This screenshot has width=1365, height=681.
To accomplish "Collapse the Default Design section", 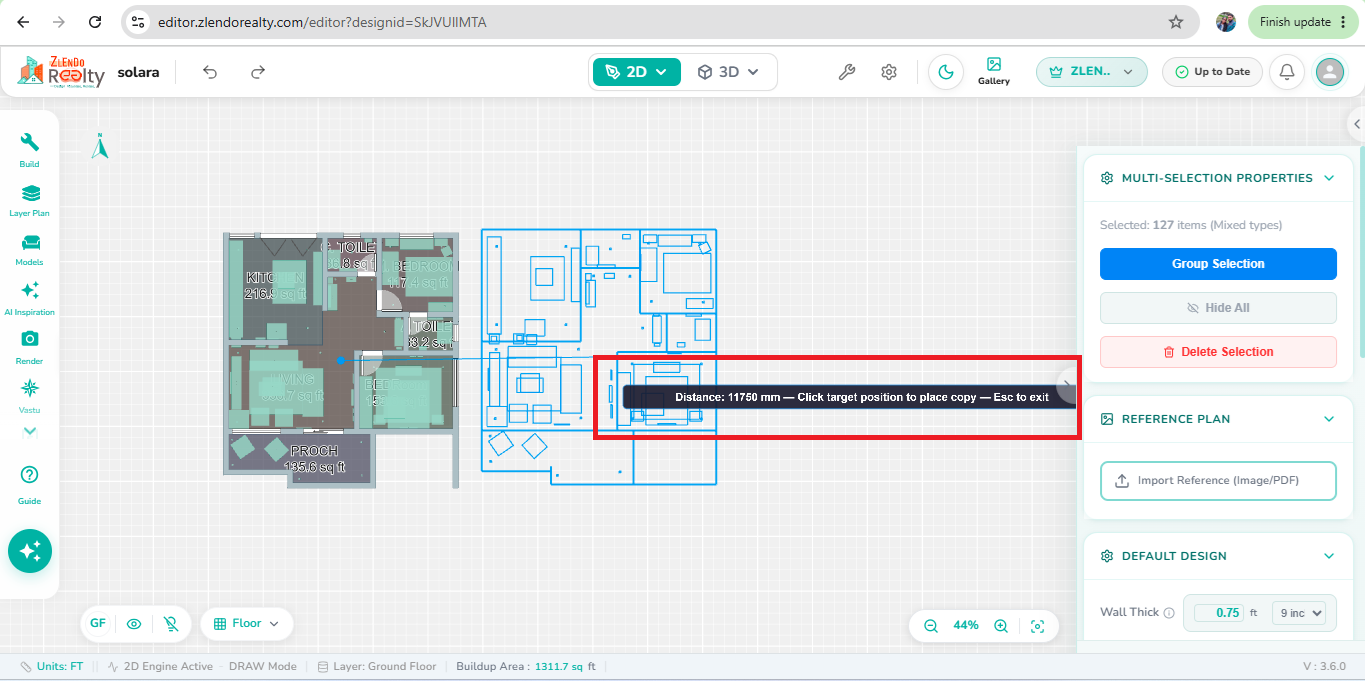I will click(x=1329, y=556).
